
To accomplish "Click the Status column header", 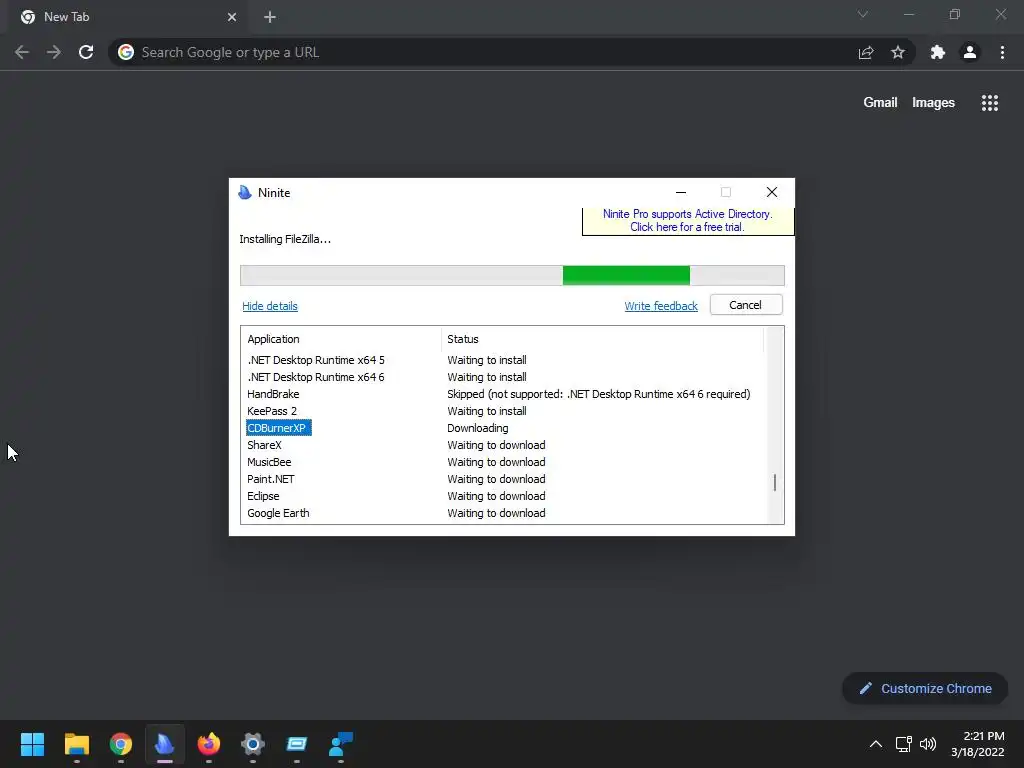I will tap(602, 339).
